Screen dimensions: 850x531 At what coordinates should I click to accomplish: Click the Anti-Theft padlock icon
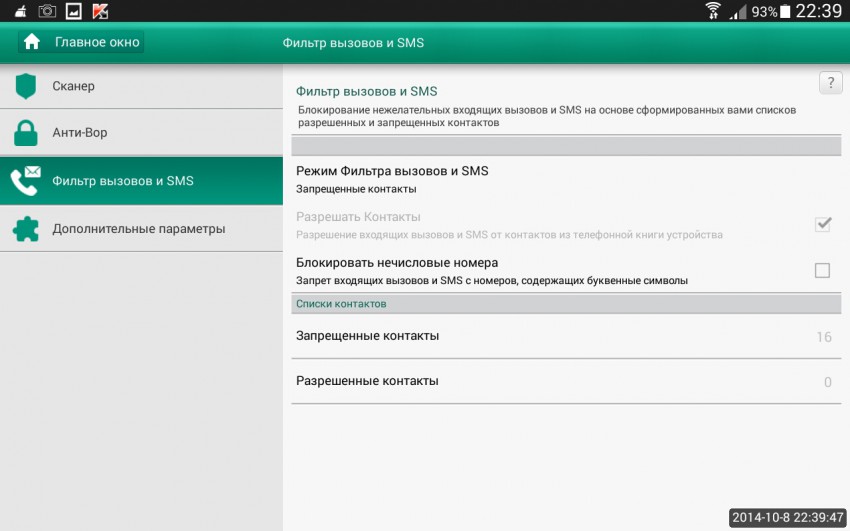pyautogui.click(x=25, y=133)
